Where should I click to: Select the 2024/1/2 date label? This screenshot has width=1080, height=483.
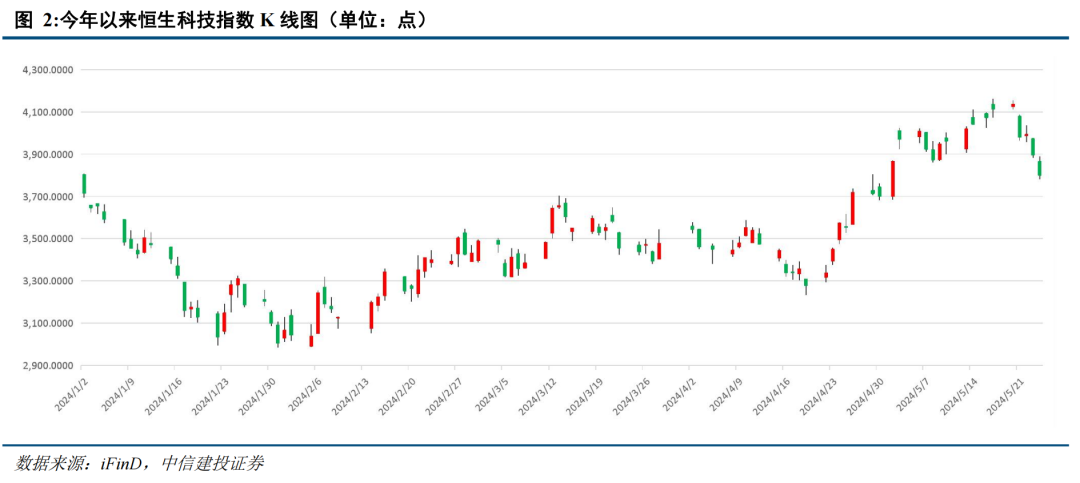point(71,393)
